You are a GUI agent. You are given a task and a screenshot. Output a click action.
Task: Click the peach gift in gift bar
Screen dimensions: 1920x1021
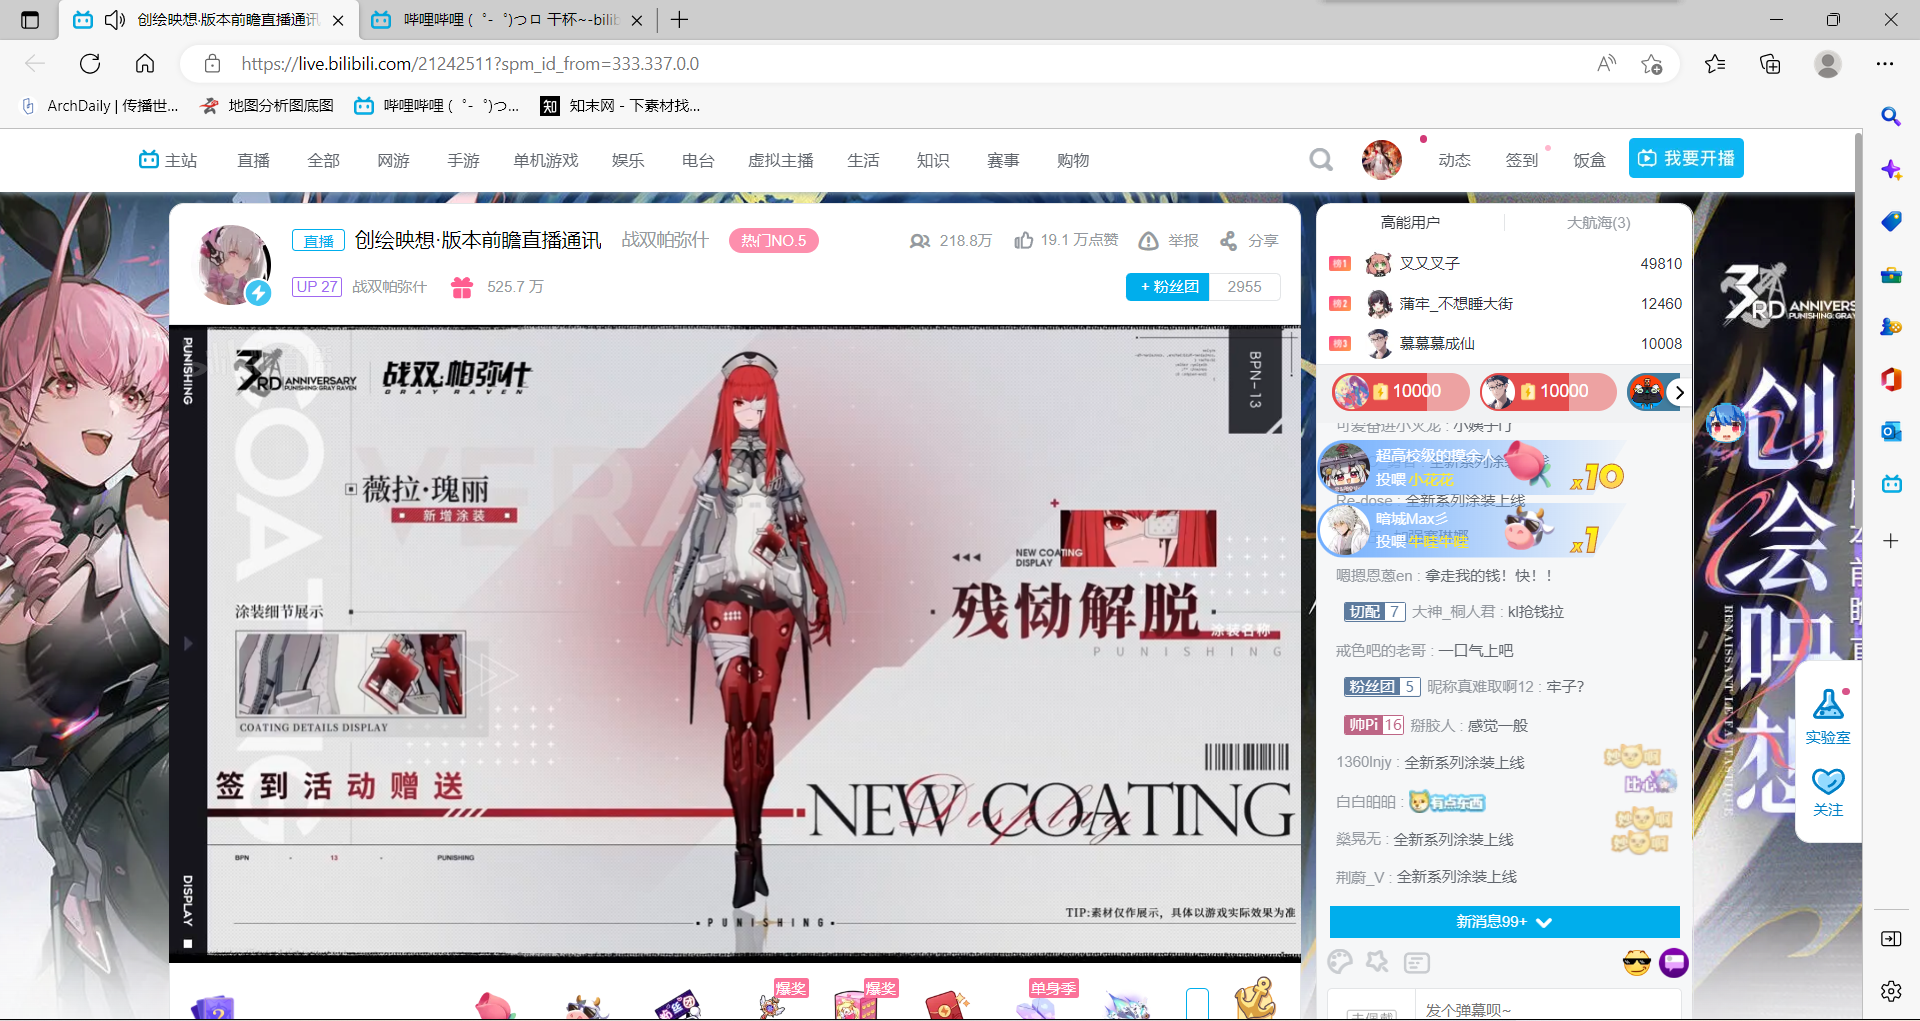[x=495, y=1005]
